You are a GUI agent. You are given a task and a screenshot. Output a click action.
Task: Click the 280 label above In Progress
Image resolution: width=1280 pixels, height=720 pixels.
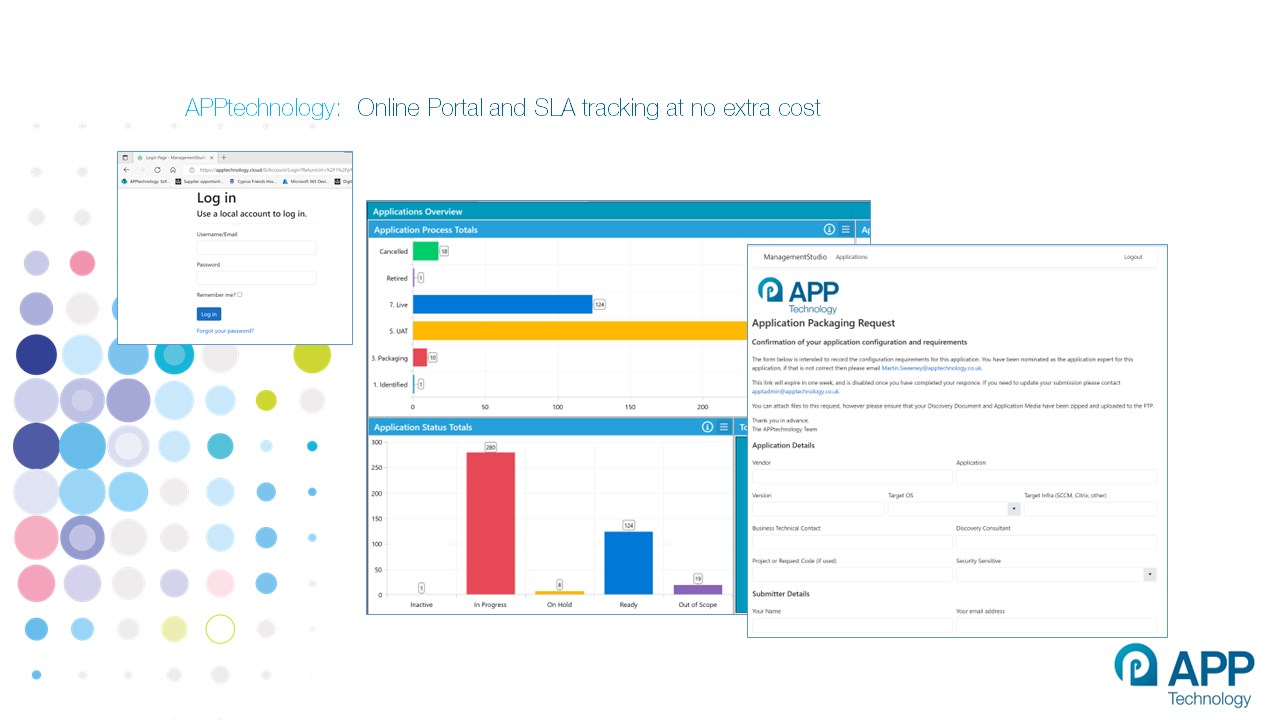[x=491, y=447]
